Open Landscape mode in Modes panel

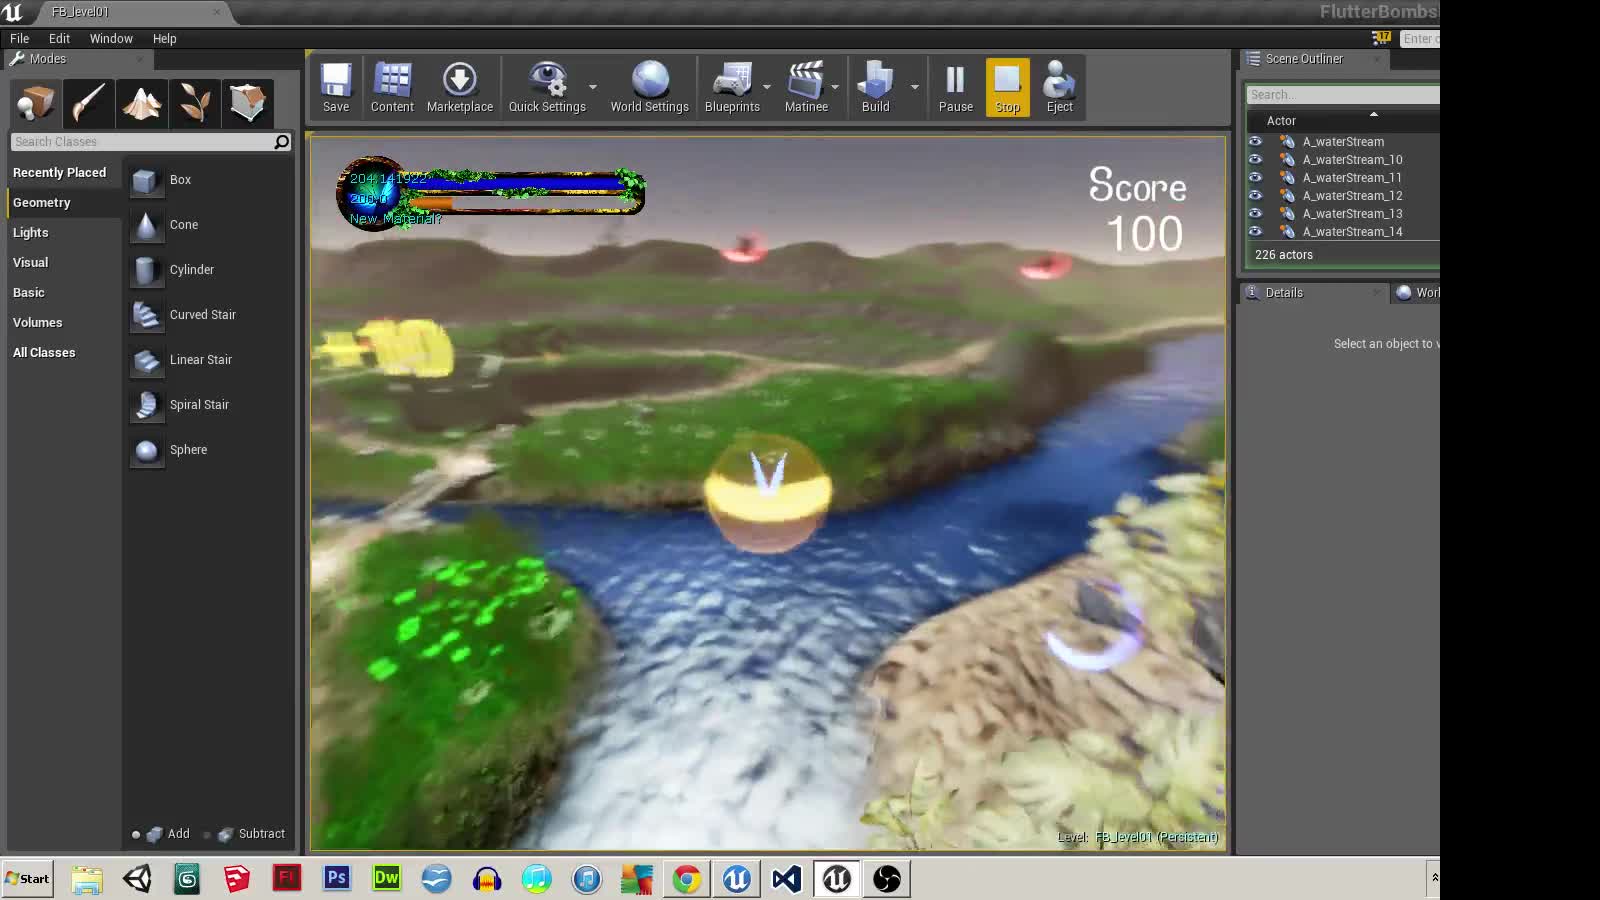[x=141, y=103]
